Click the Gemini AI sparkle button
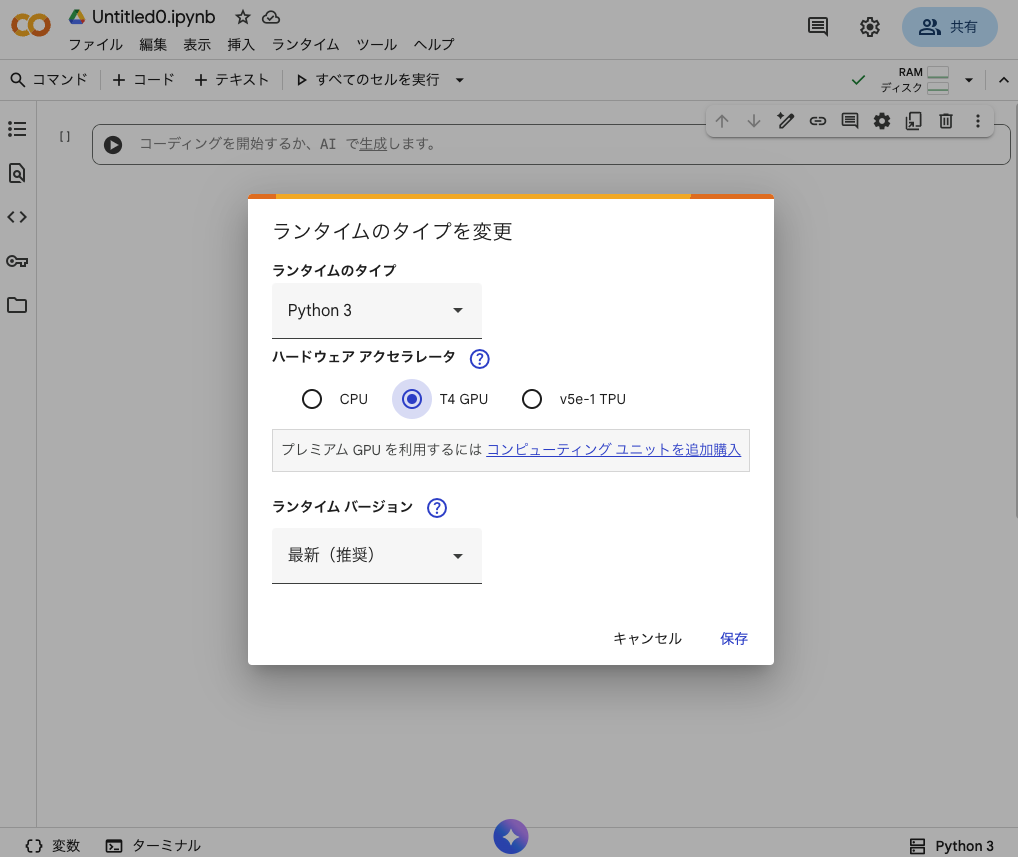 pyautogui.click(x=510, y=837)
